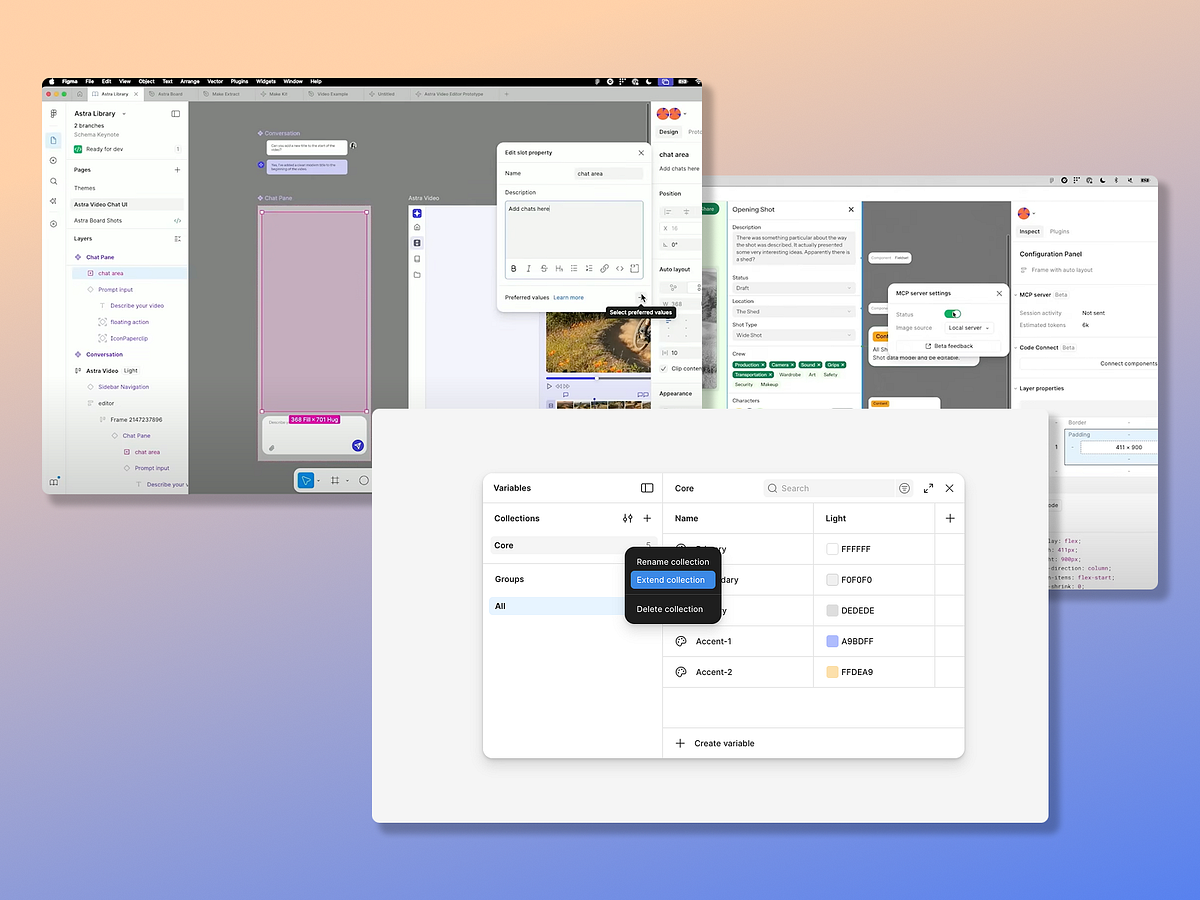Toggle the Collections sidebar in the Variables panel
The width and height of the screenshot is (1200, 900).
[647, 488]
